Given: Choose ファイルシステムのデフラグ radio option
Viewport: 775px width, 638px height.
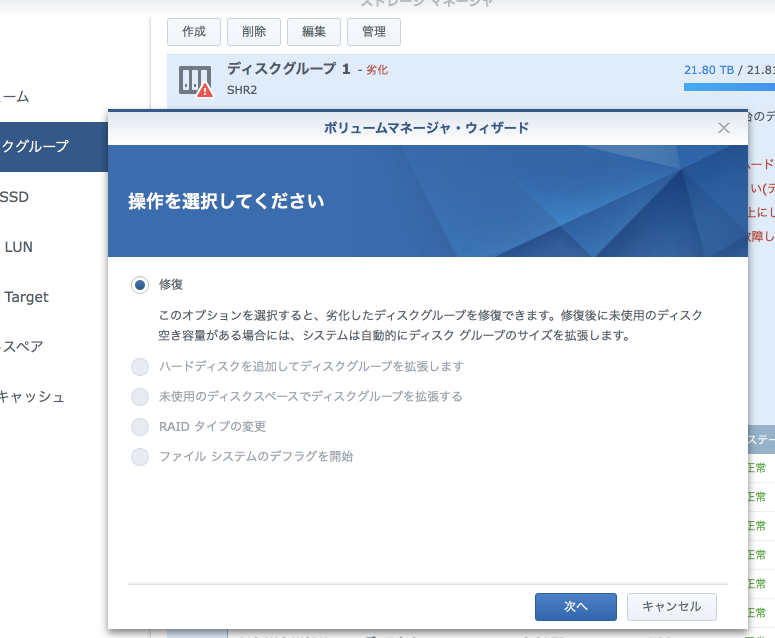Looking at the screenshot, I should pos(140,457).
